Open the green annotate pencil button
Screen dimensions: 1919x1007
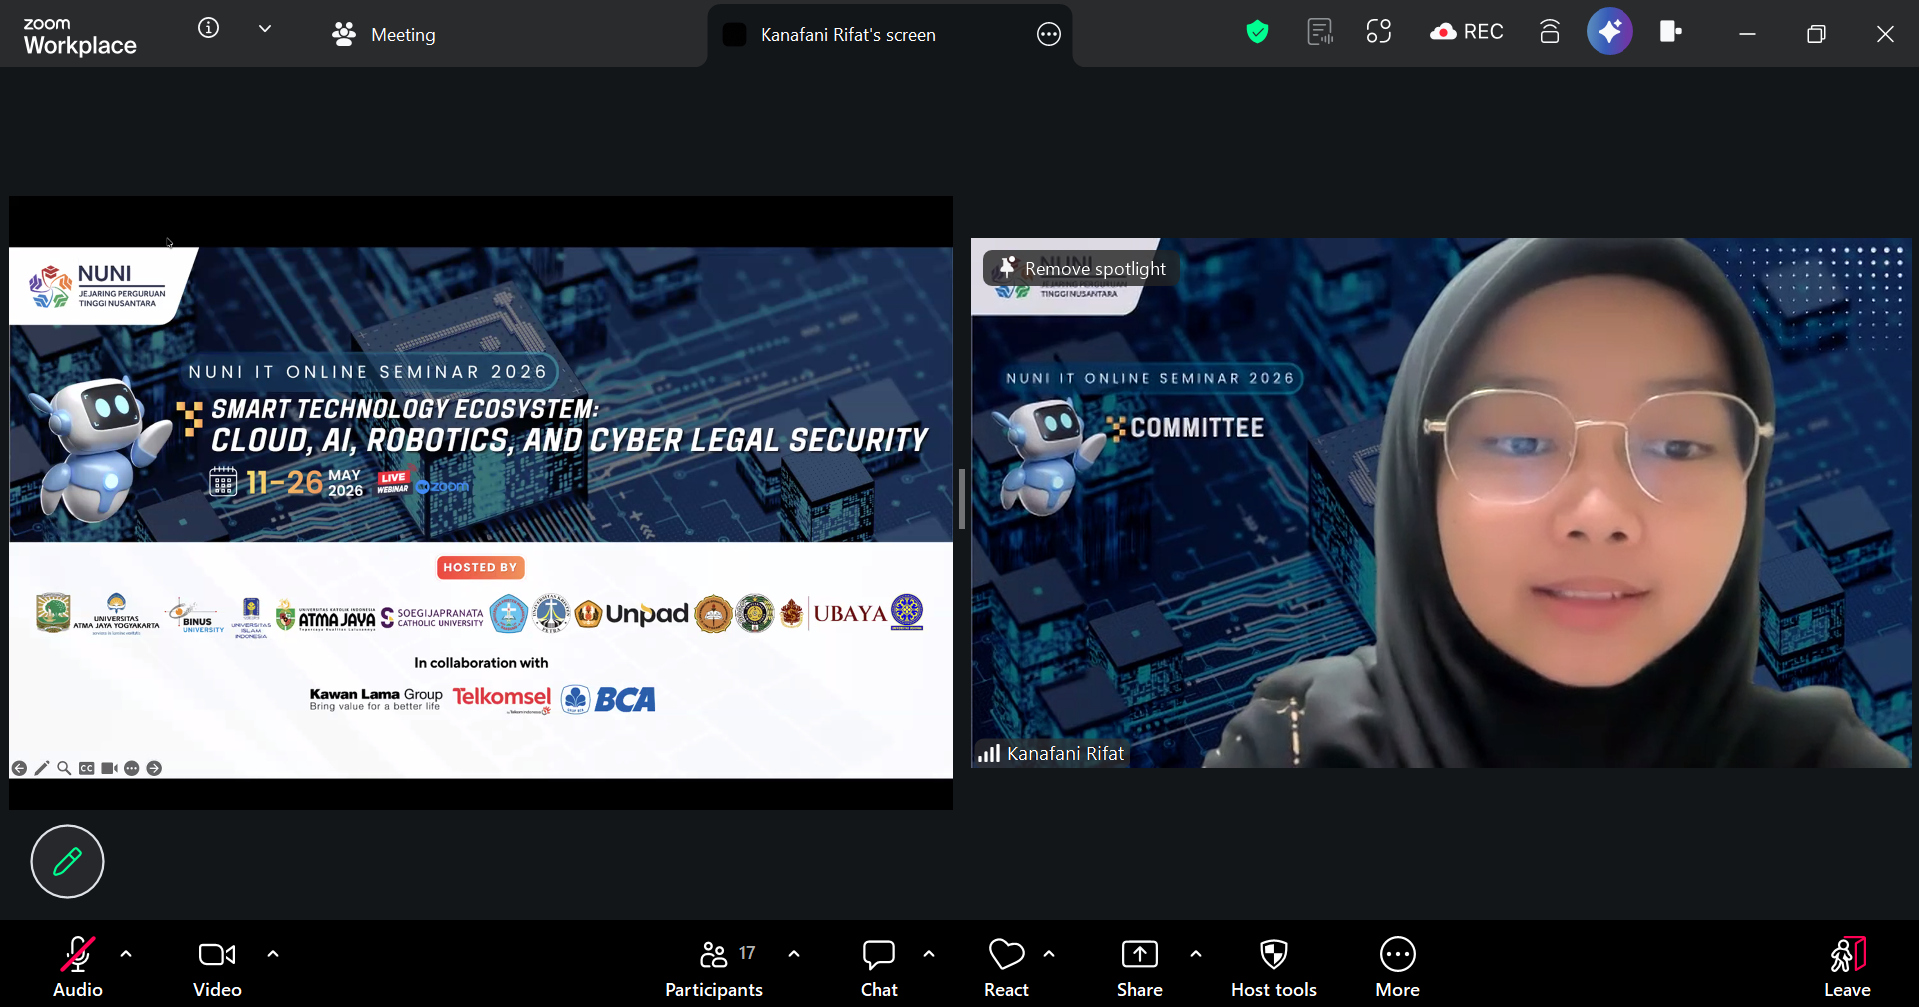pyautogui.click(x=67, y=861)
